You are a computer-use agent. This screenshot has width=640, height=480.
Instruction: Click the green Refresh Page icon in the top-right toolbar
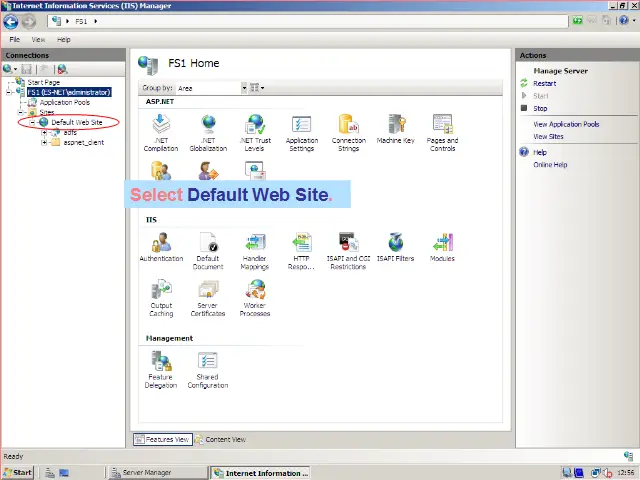pos(577,20)
